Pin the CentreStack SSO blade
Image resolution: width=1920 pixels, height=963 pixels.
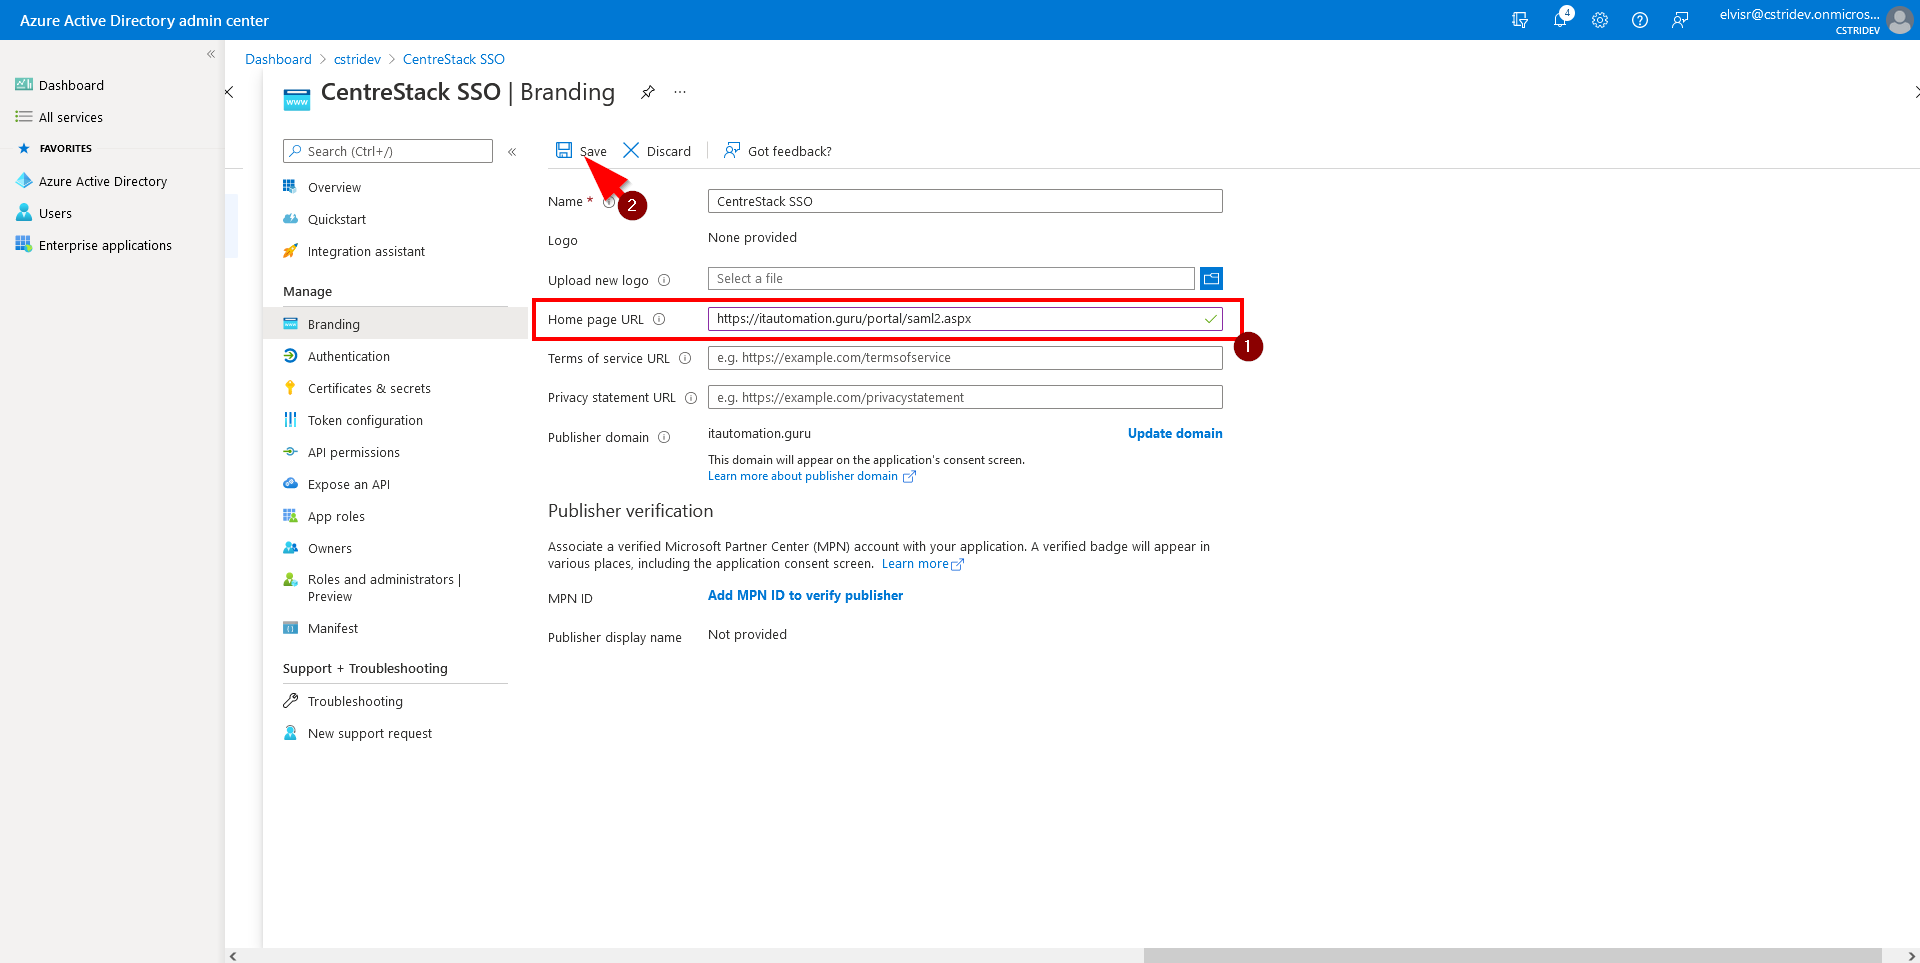pyautogui.click(x=648, y=92)
